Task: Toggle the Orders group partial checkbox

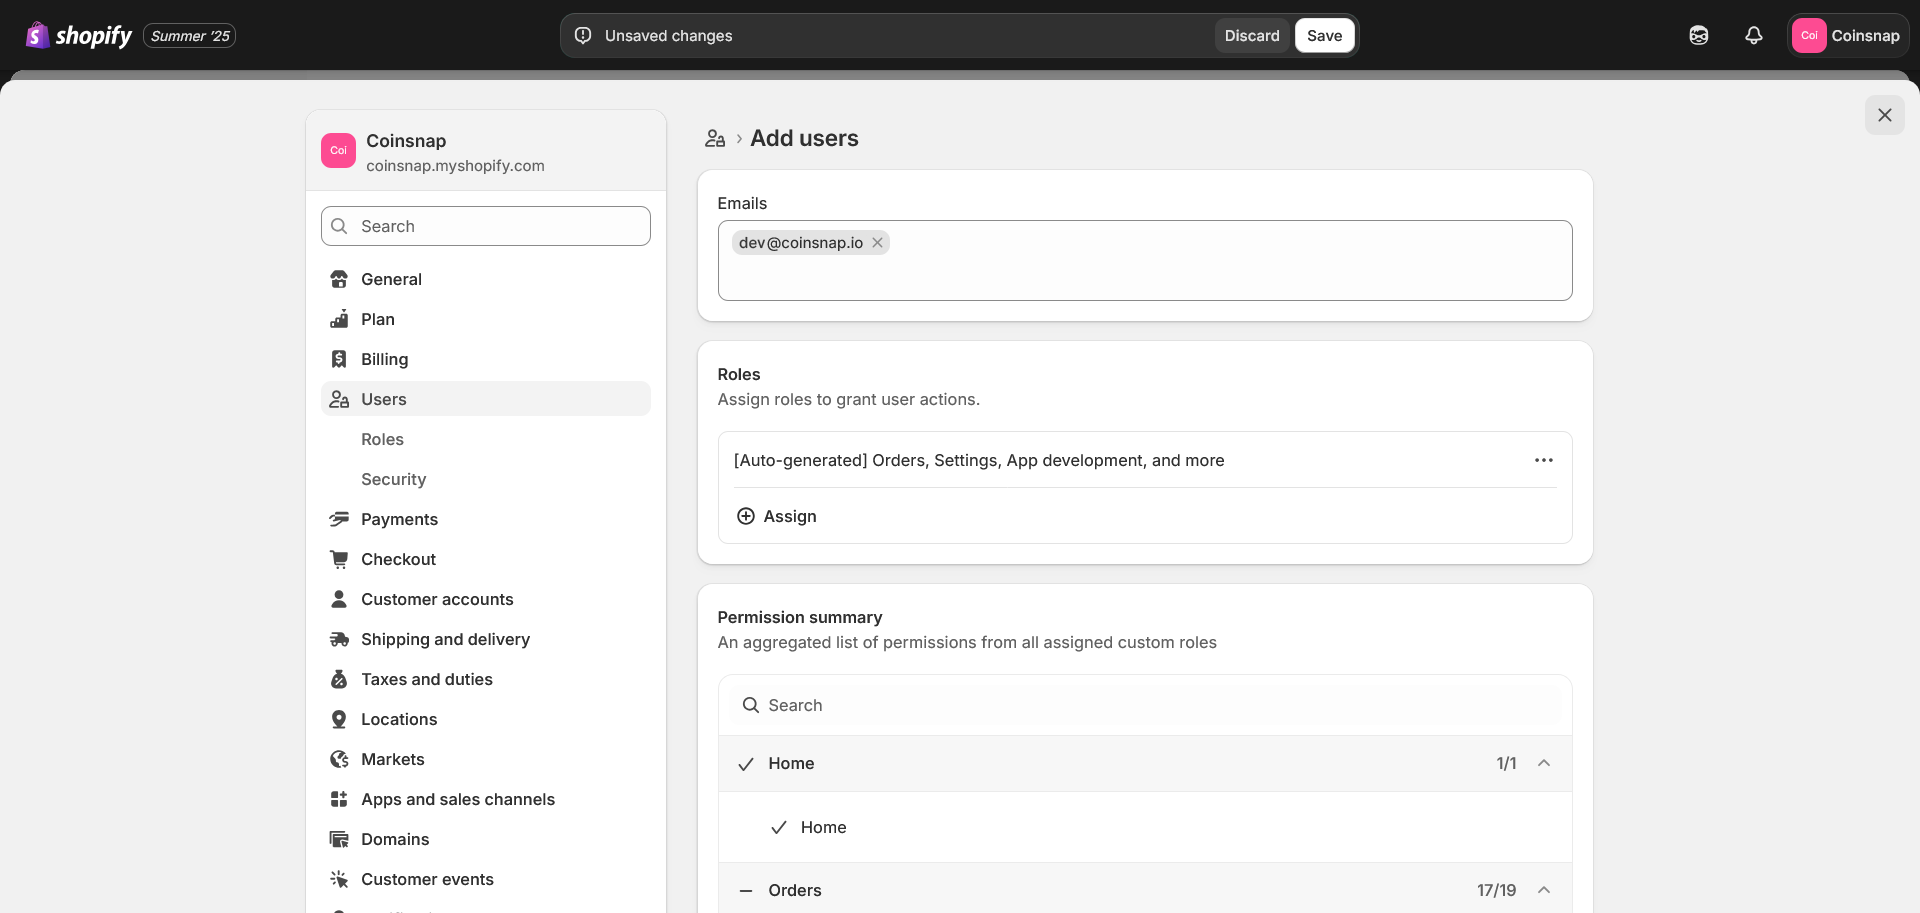Action: (746, 891)
